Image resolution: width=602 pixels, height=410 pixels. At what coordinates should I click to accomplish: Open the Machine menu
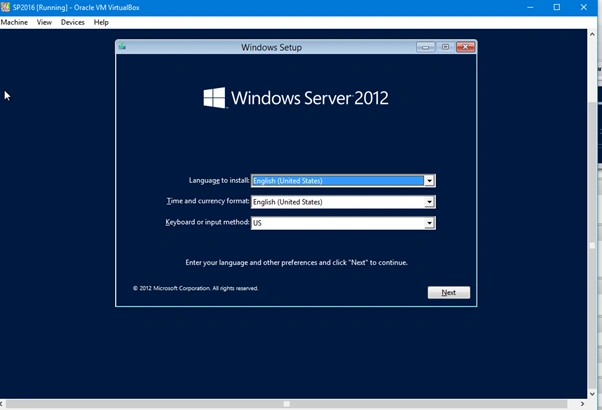(14, 22)
